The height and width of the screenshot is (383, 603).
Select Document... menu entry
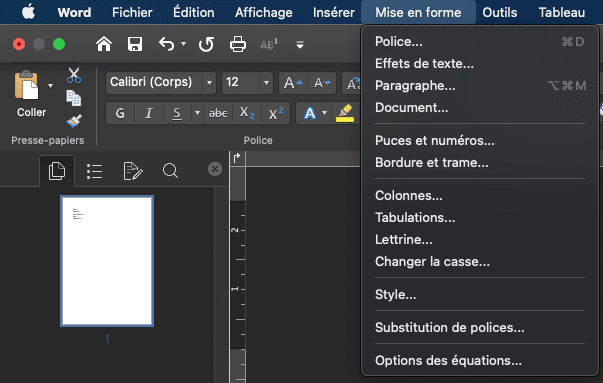coord(480,107)
